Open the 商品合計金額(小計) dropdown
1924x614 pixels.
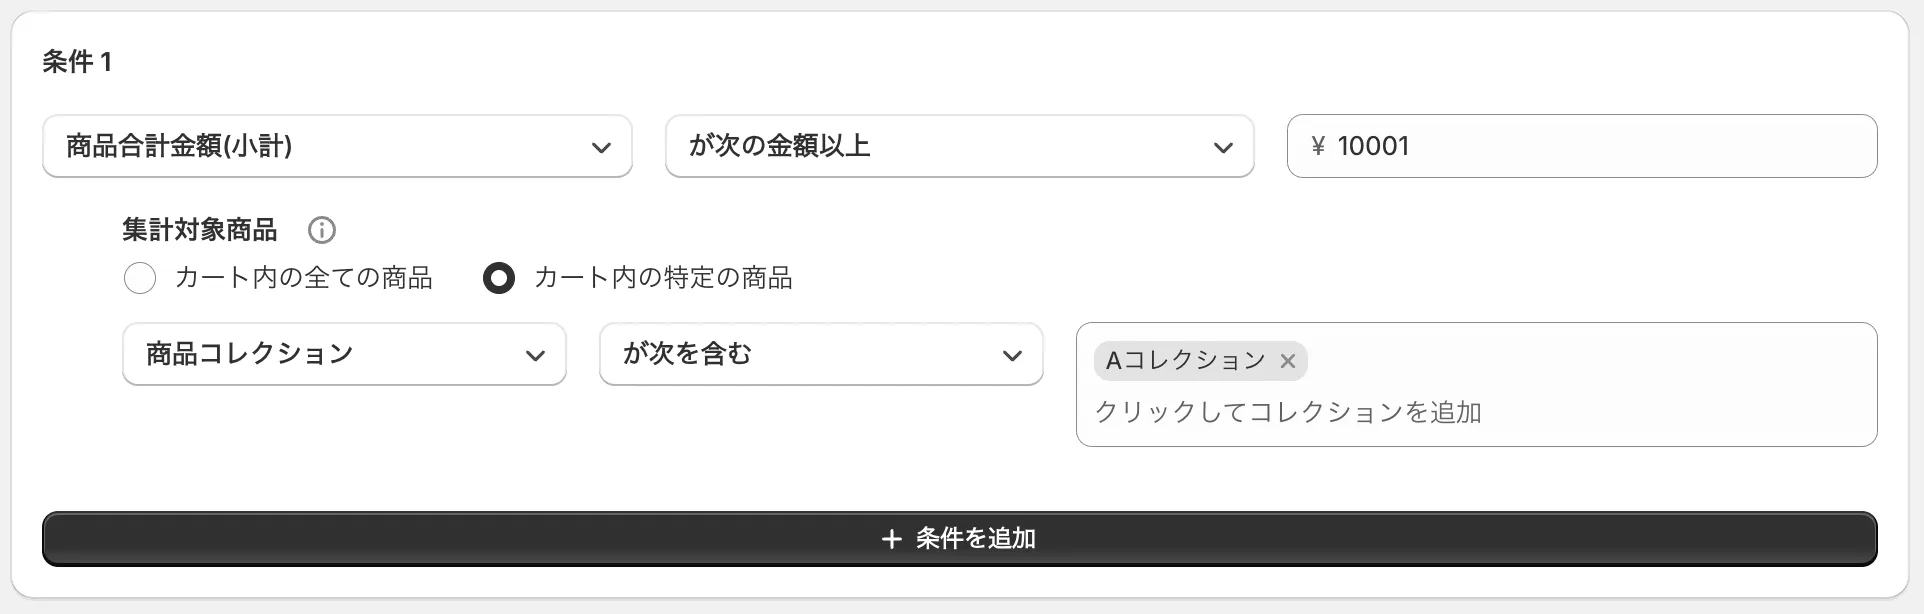[x=337, y=147]
